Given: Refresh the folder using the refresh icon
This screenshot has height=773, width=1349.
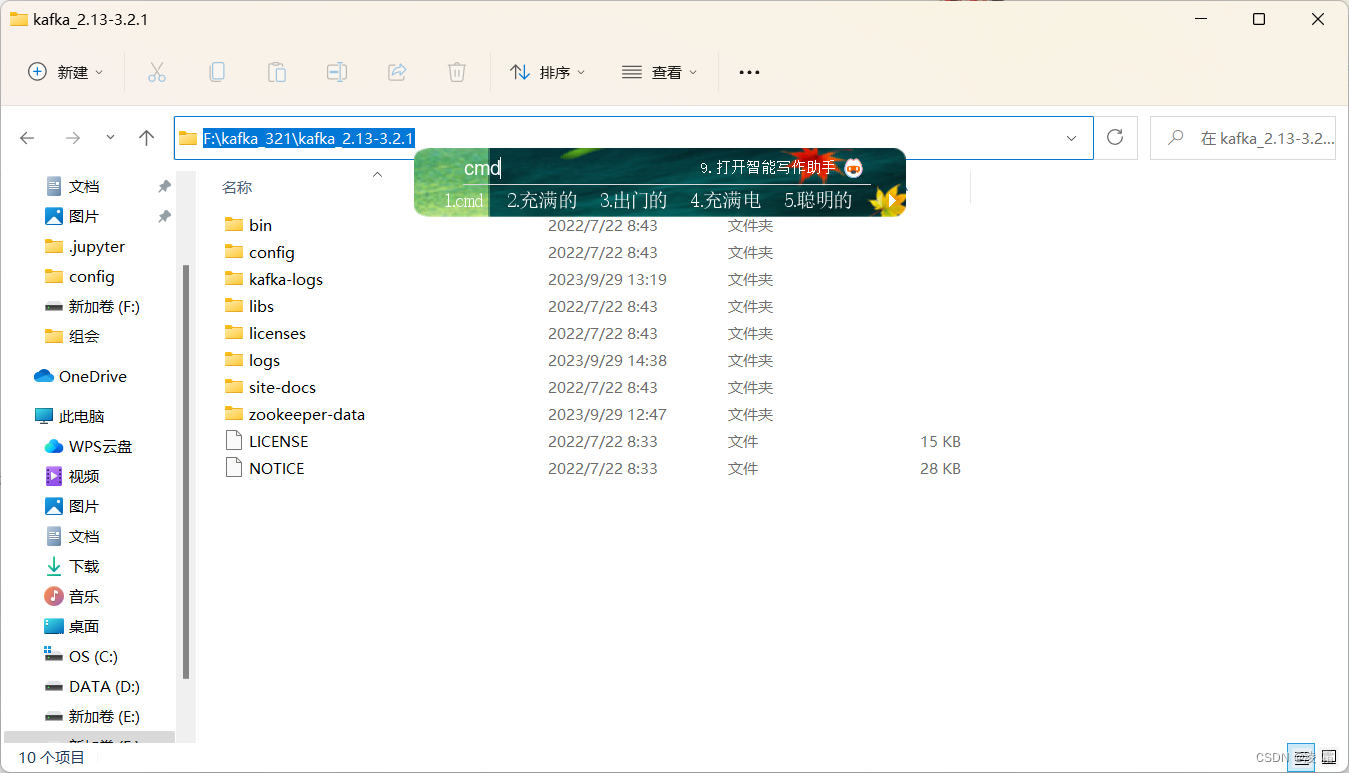Looking at the screenshot, I should point(1115,138).
